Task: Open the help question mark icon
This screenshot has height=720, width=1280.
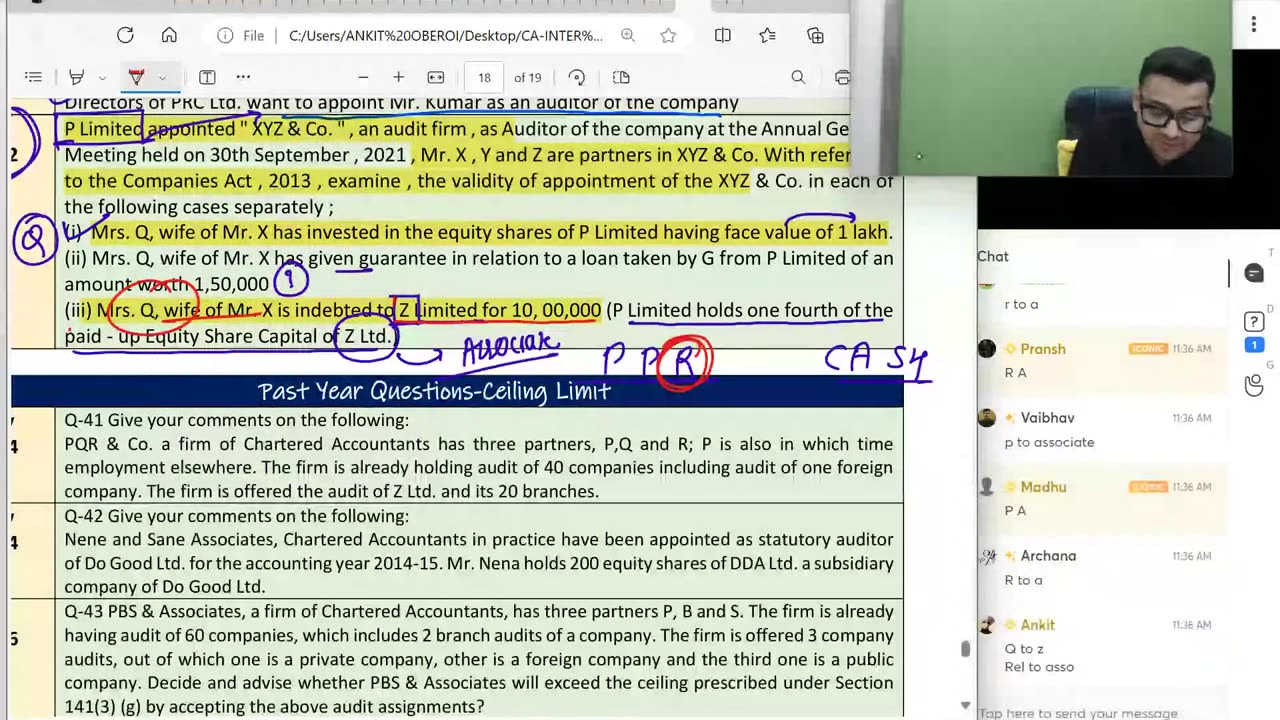Action: 1254,322
